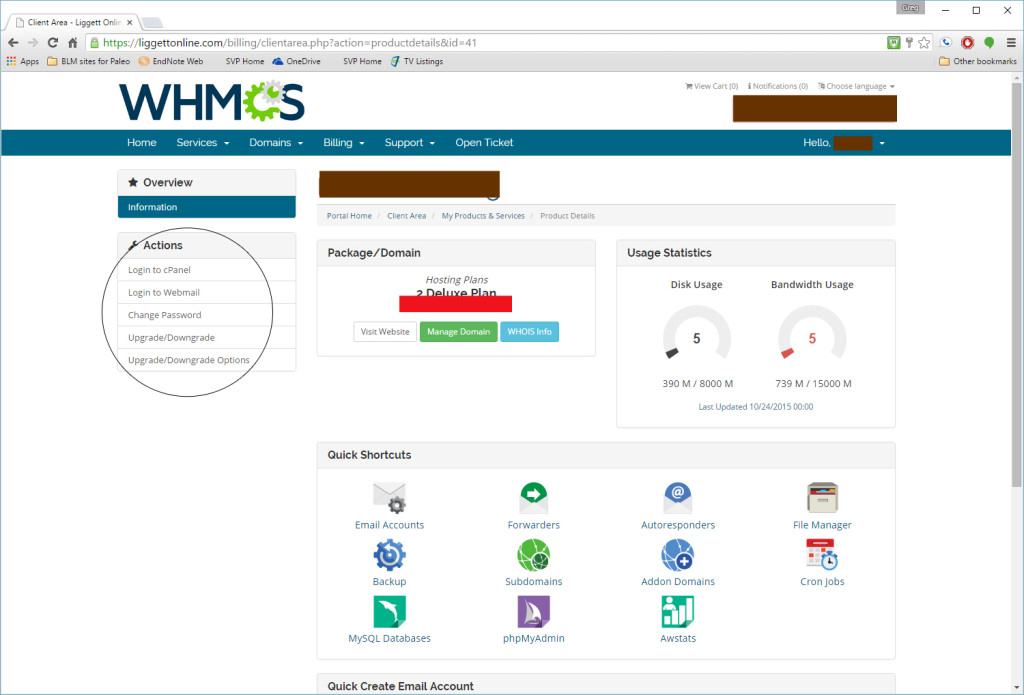This screenshot has height=695, width=1024.
Task: Launch the phpMyAdmin sailboat icon
Action: coord(534,612)
